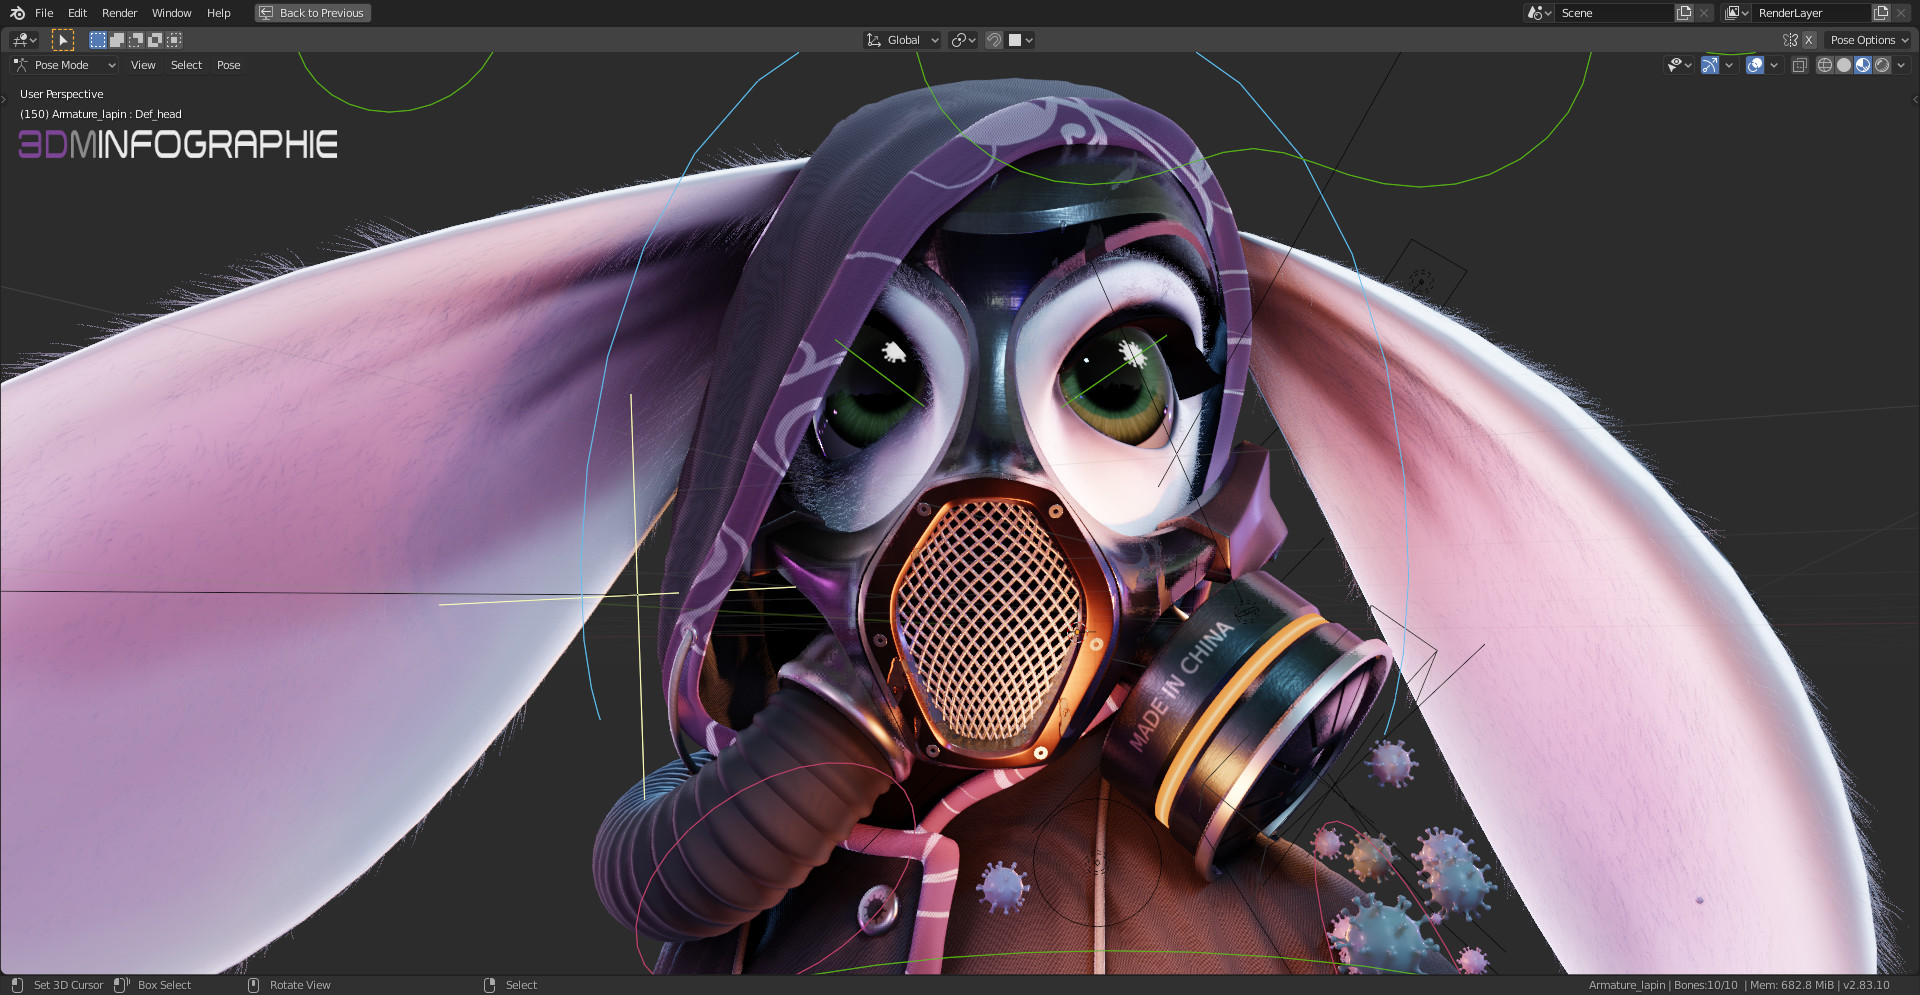The height and width of the screenshot is (995, 1920).
Task: Set selection mode to invert difference
Action: click(154, 40)
